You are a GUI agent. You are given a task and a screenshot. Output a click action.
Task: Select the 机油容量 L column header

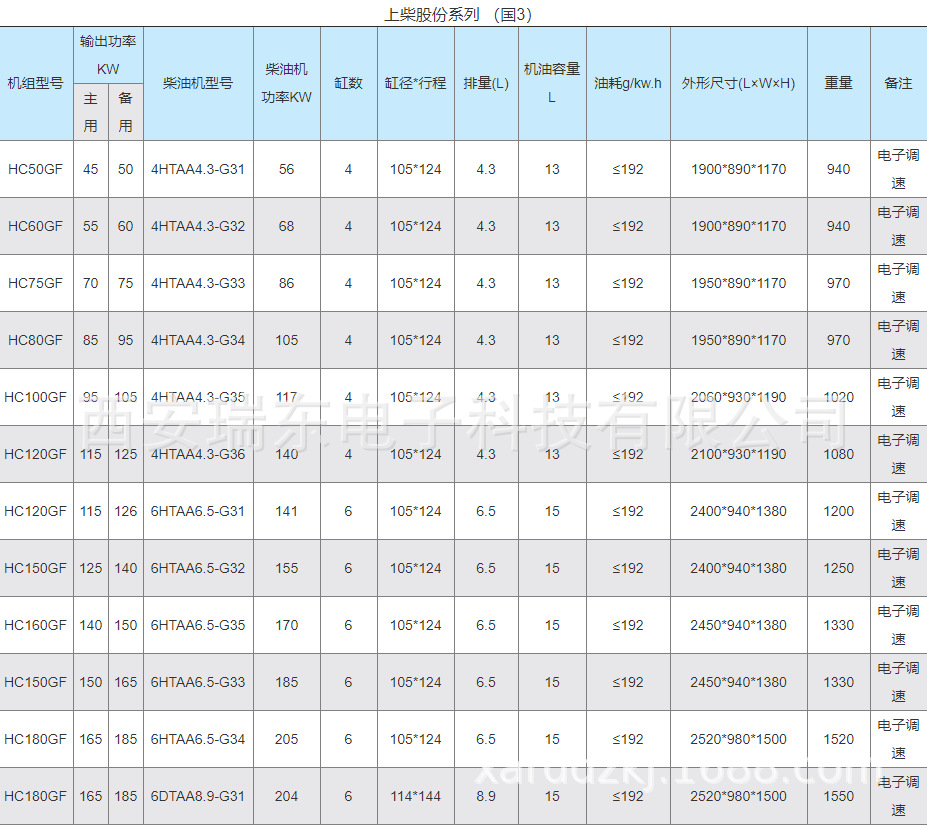pos(552,83)
